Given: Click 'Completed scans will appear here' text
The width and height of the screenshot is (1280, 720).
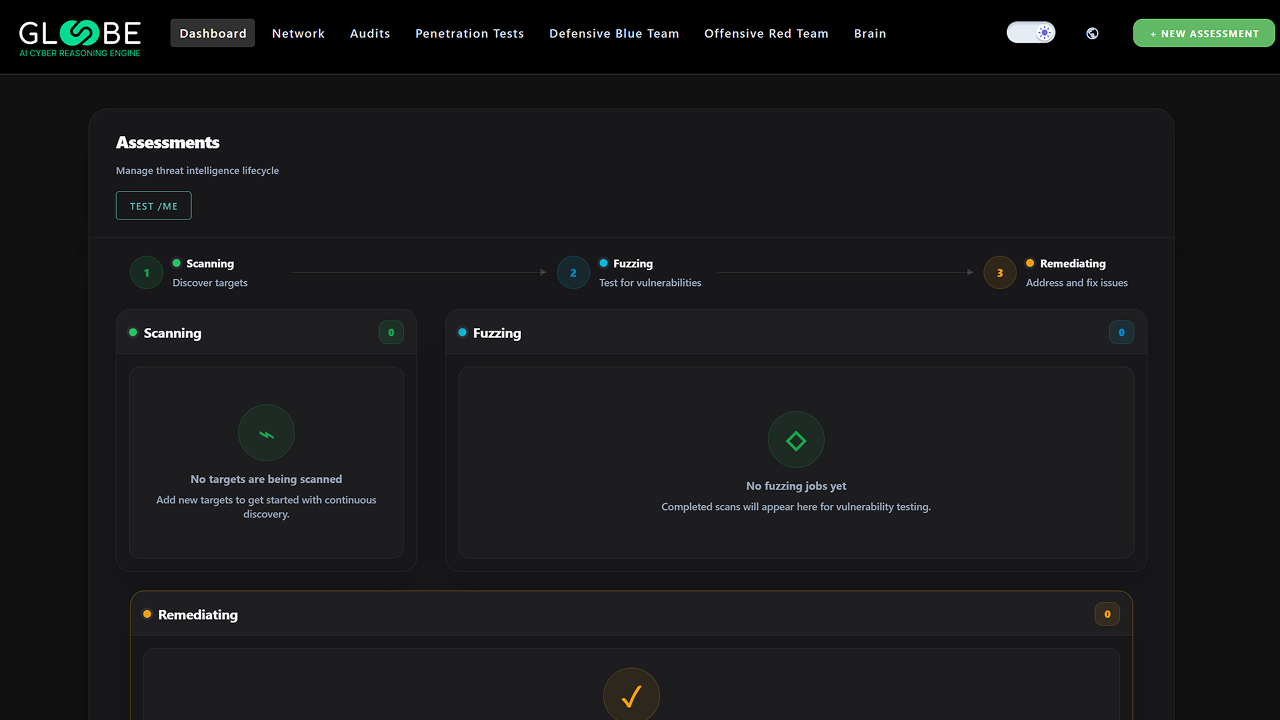Looking at the screenshot, I should click(x=796, y=507).
